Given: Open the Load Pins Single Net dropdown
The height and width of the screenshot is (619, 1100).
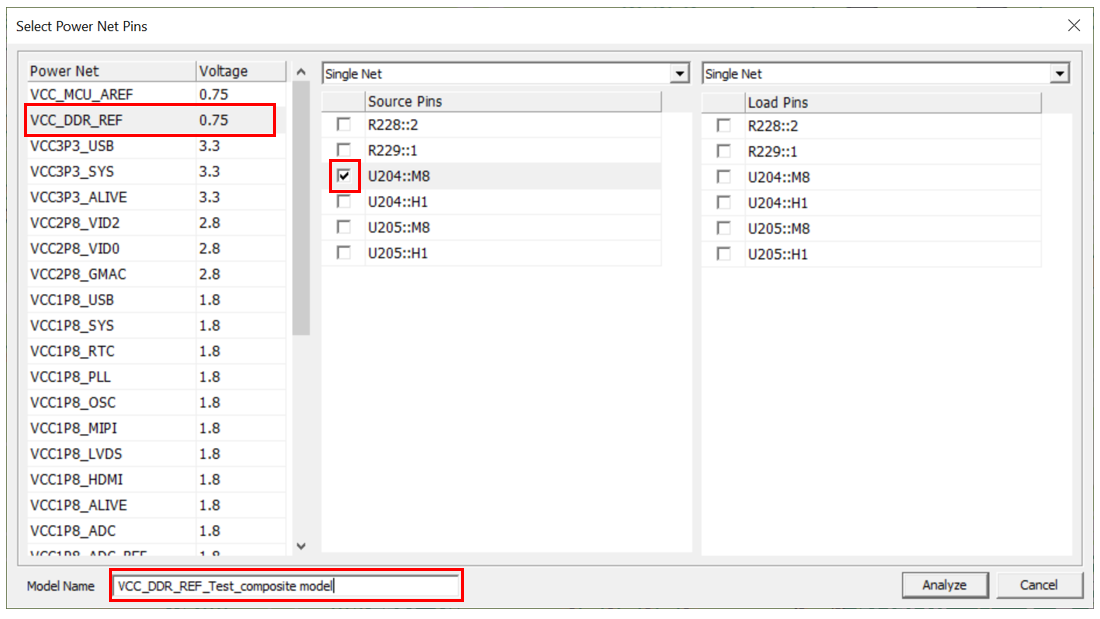Looking at the screenshot, I should point(1060,74).
